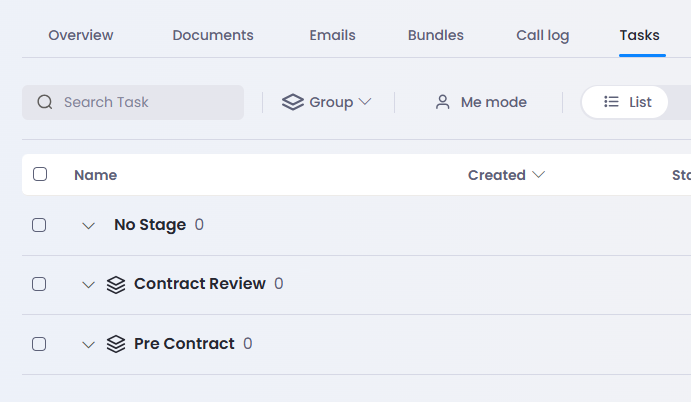Check the Contract Review row checkbox
Image resolution: width=691 pixels, height=402 pixels.
(x=39, y=284)
